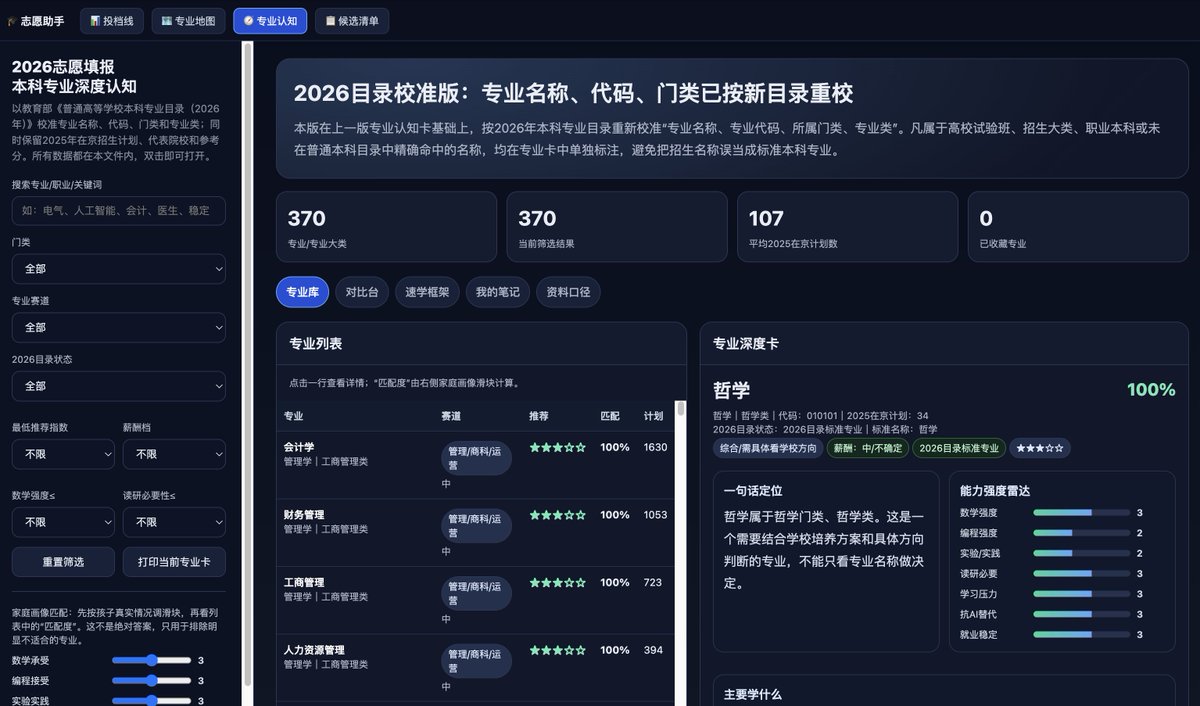The height and width of the screenshot is (706, 1200).
Task: Click the 志愿助手 logo icon
Action: click(12, 20)
